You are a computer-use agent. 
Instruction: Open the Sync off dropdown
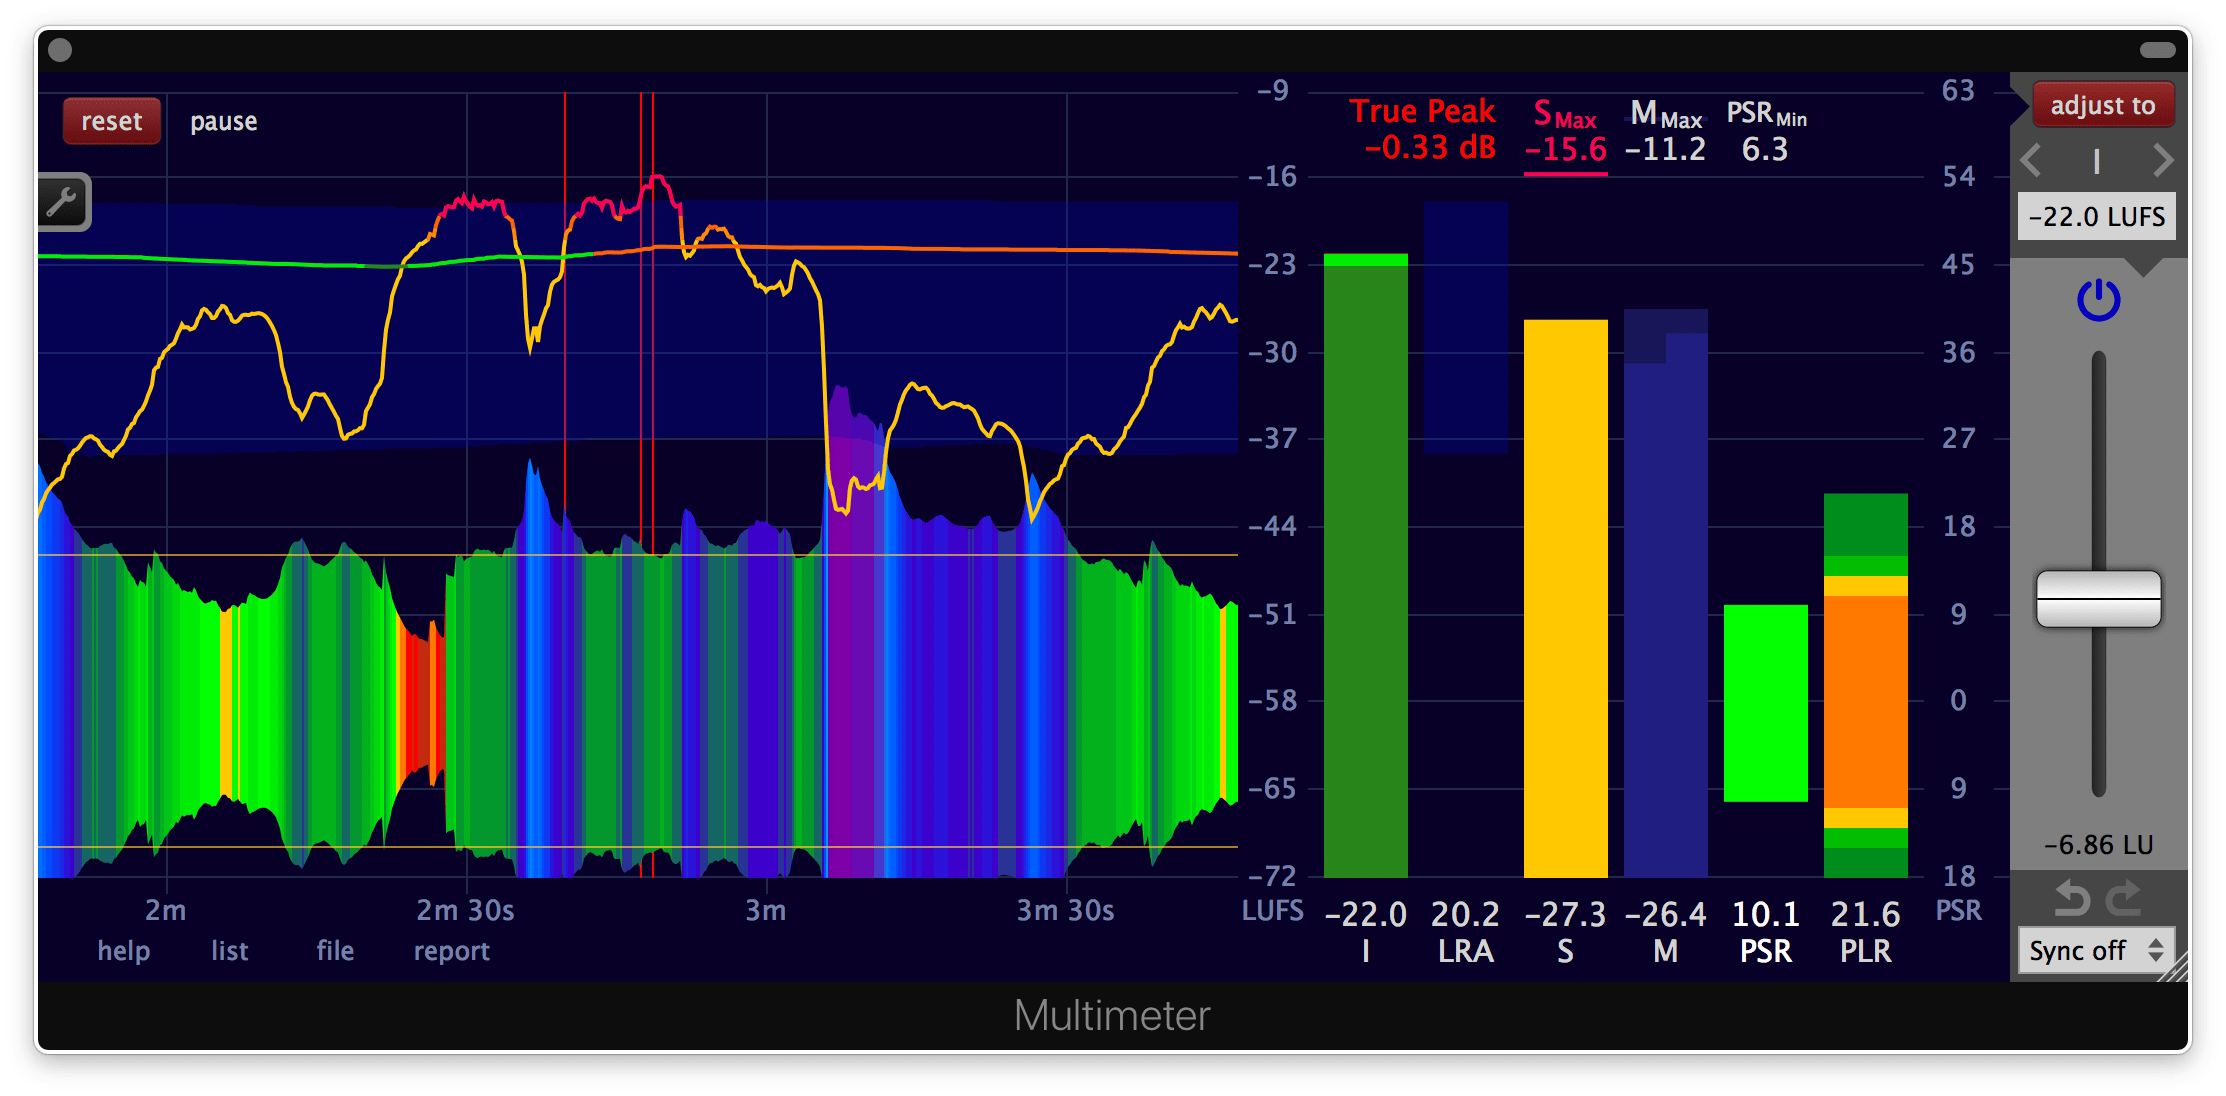tap(2093, 950)
